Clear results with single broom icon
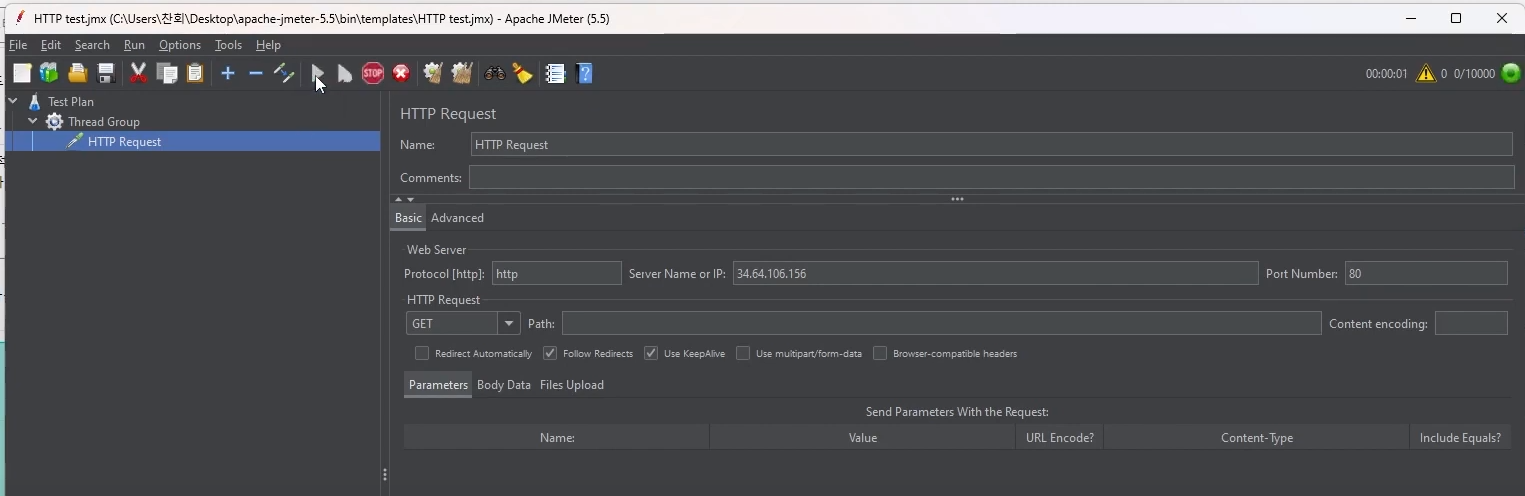Screen dimensions: 1525x496 pos(433,73)
